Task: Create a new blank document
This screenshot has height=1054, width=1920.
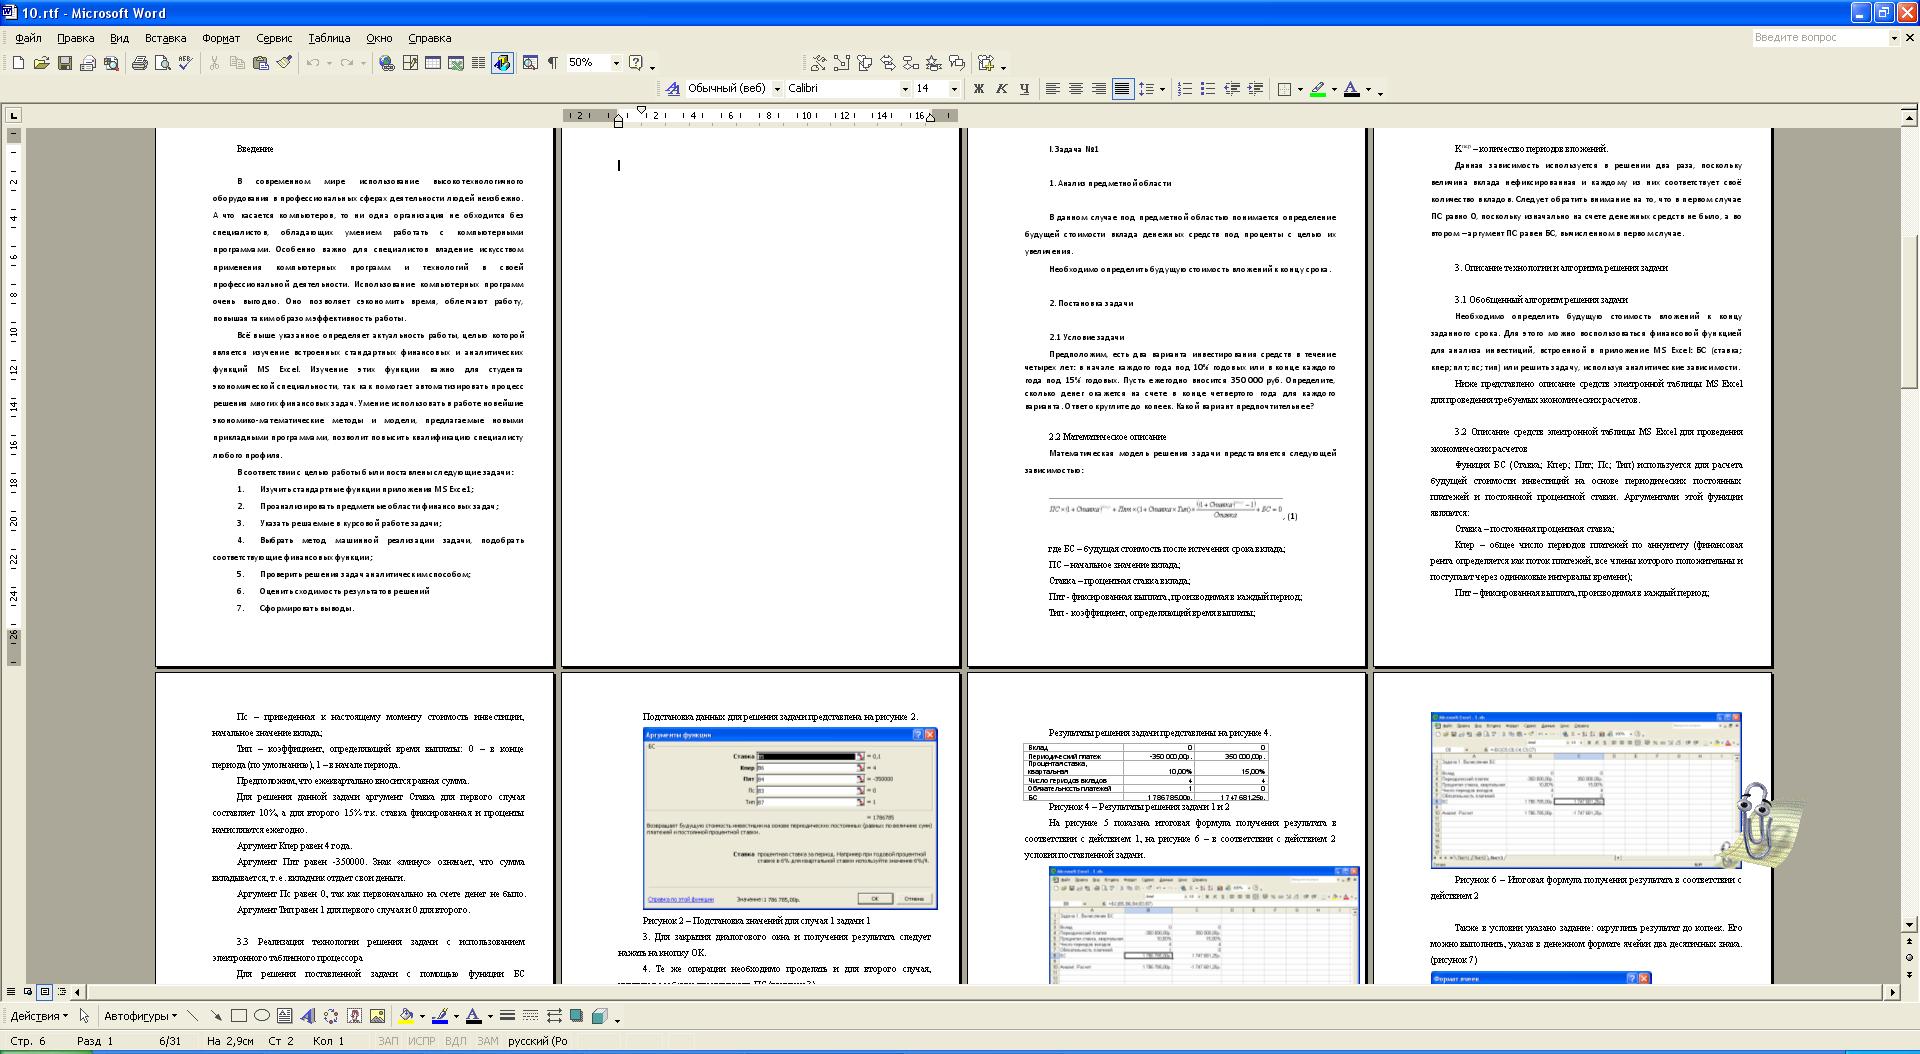Action: coord(18,63)
